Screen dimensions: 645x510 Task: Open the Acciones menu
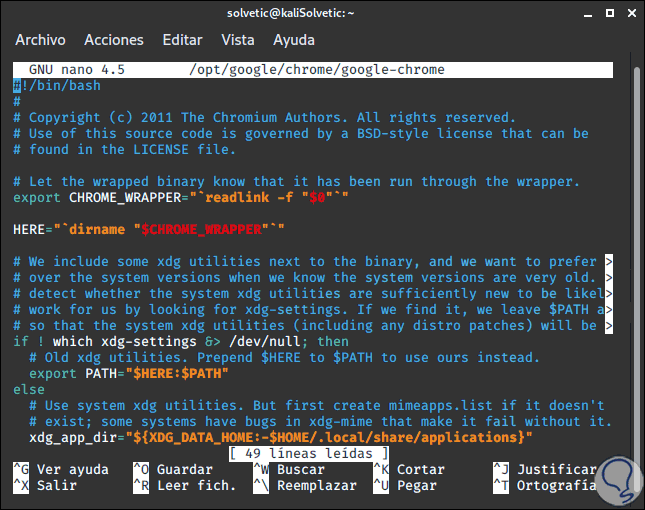[x=114, y=40]
